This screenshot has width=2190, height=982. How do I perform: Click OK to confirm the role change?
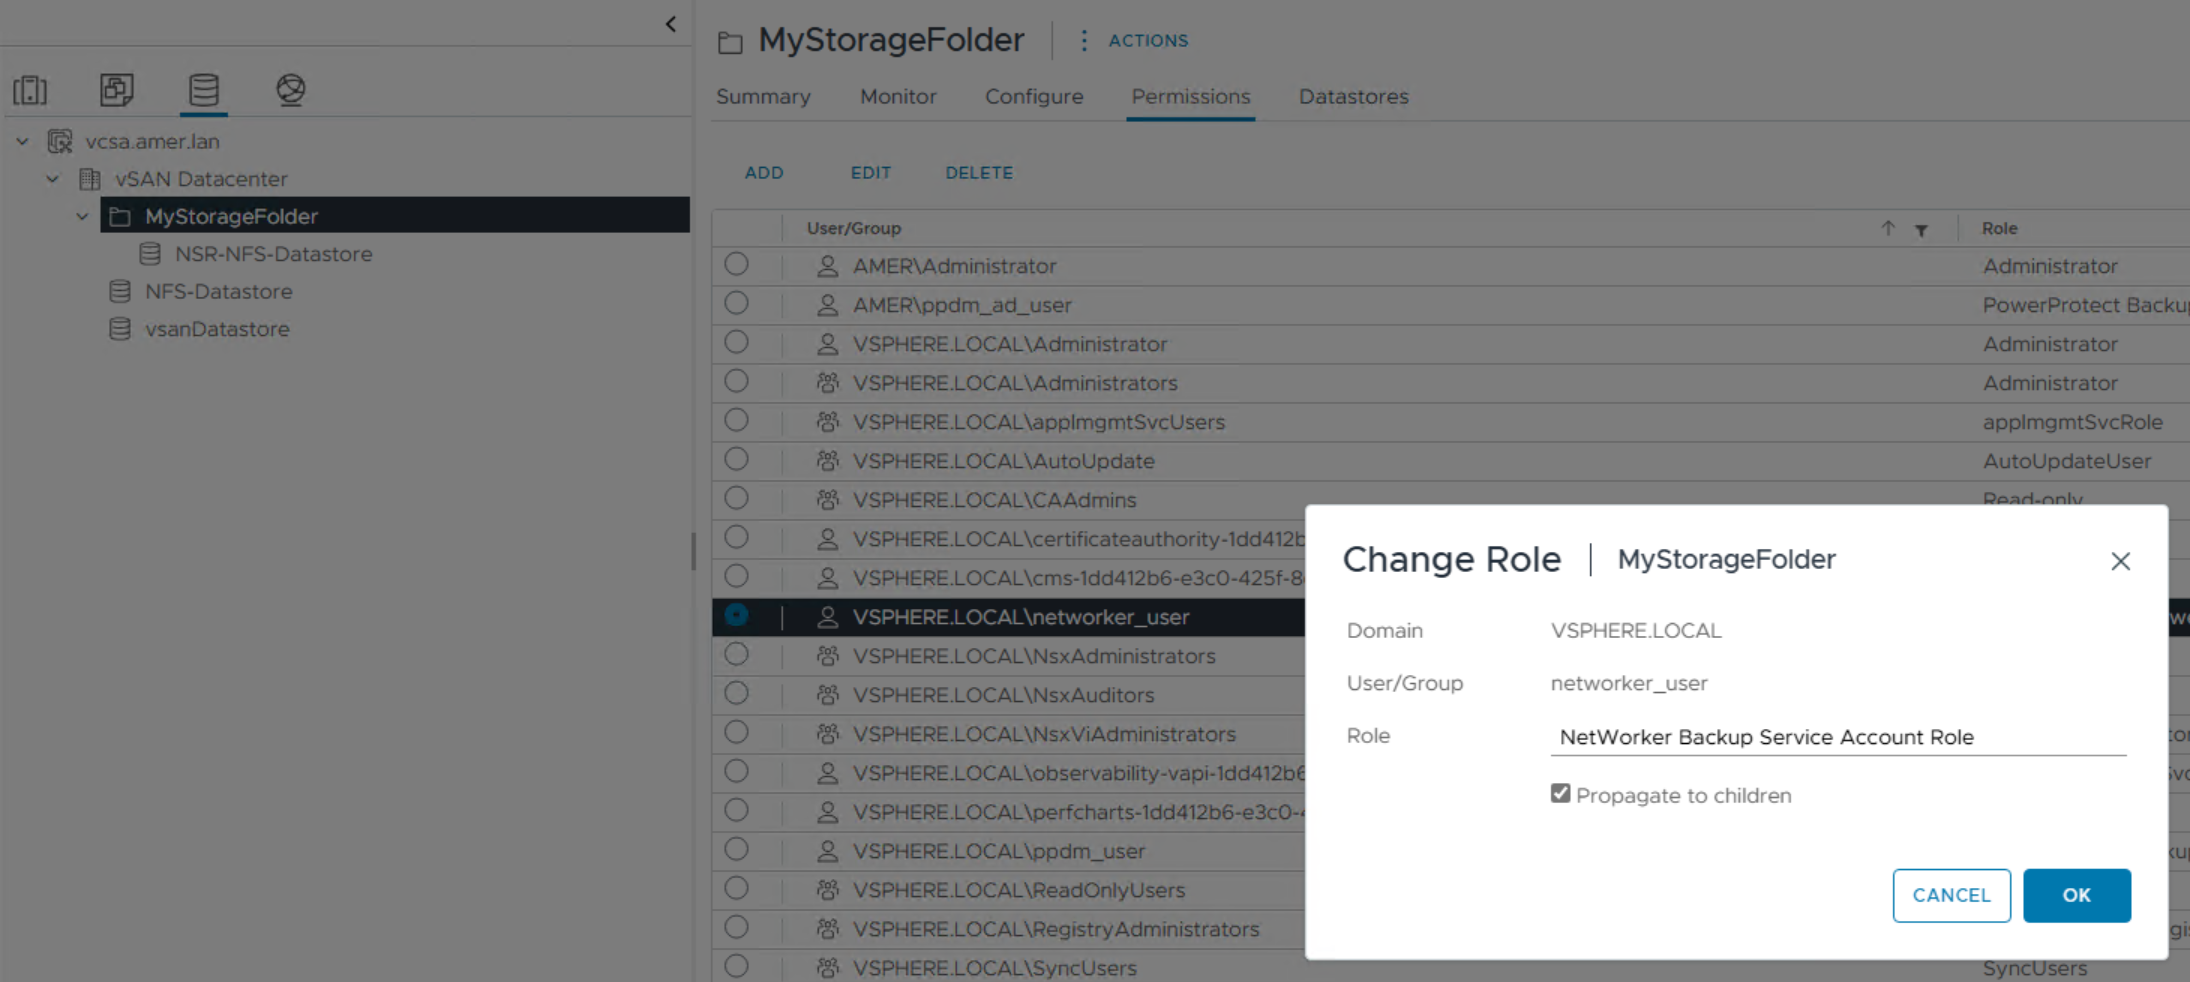coord(2077,895)
